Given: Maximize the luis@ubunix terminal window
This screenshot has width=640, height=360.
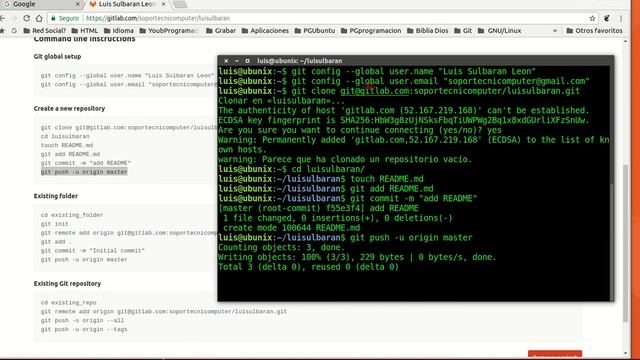Looking at the screenshot, I should pos(247,61).
